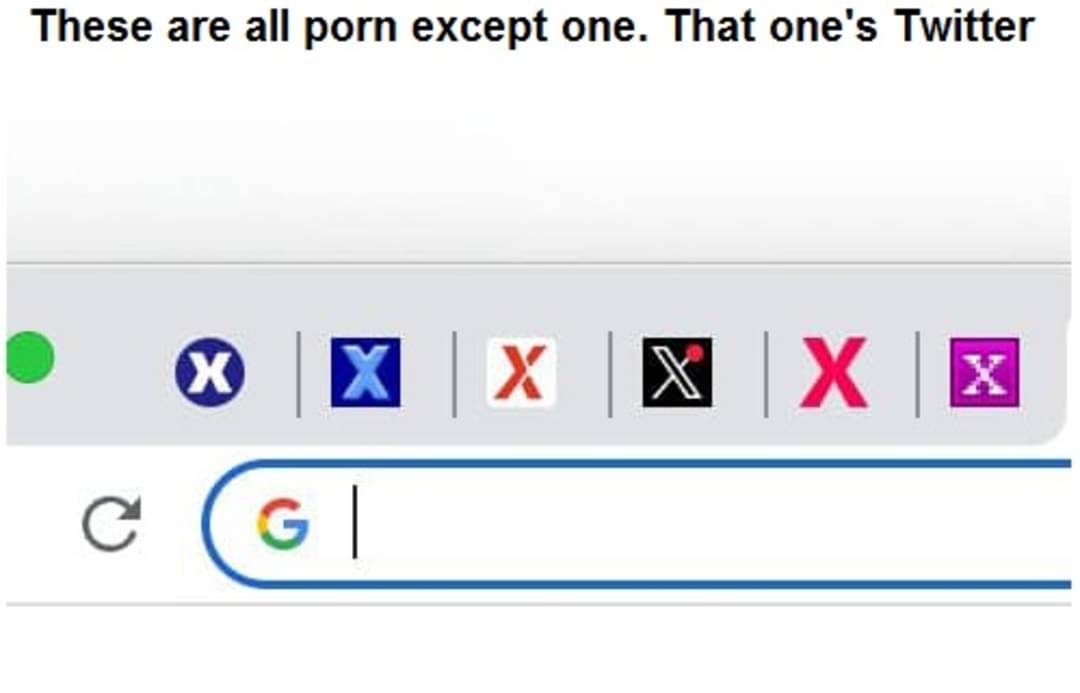Open the tab with blue square X icon
Image resolution: width=1080 pixels, height=693 pixels.
366,372
